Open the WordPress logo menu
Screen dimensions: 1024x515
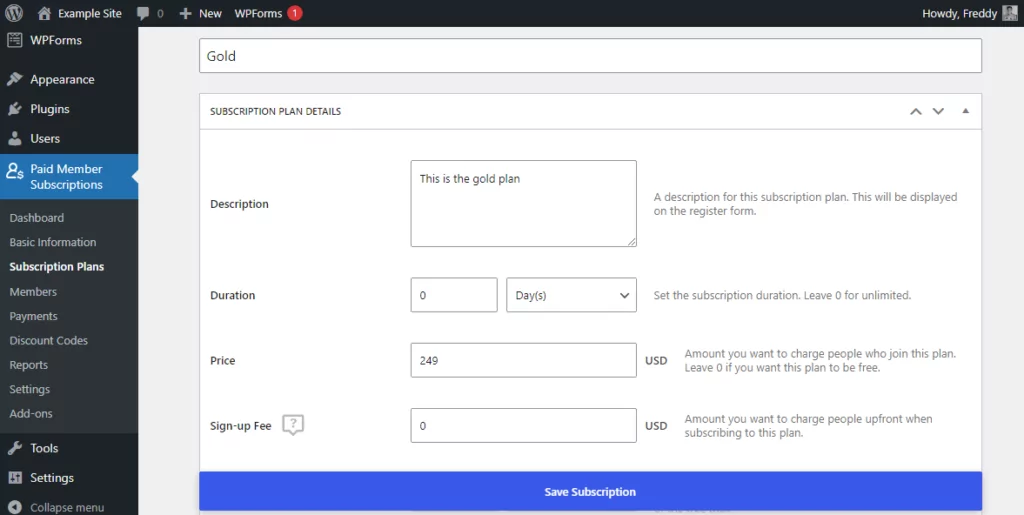point(14,13)
